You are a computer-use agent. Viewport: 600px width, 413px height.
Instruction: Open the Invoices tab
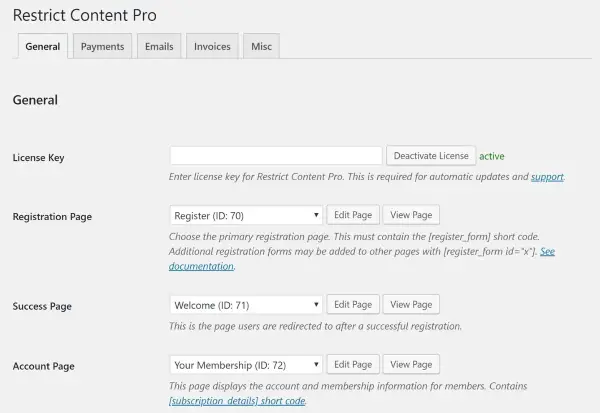pos(212,46)
